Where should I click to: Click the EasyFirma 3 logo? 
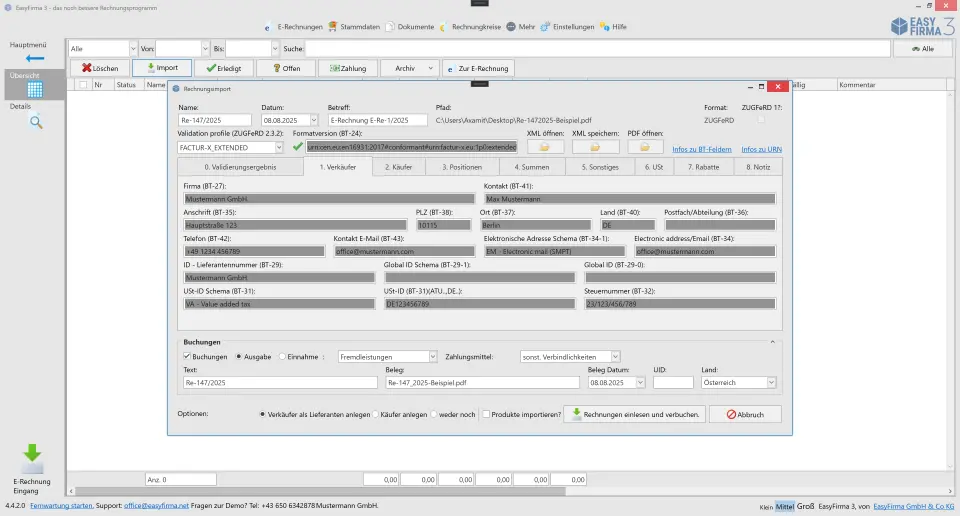click(922, 26)
